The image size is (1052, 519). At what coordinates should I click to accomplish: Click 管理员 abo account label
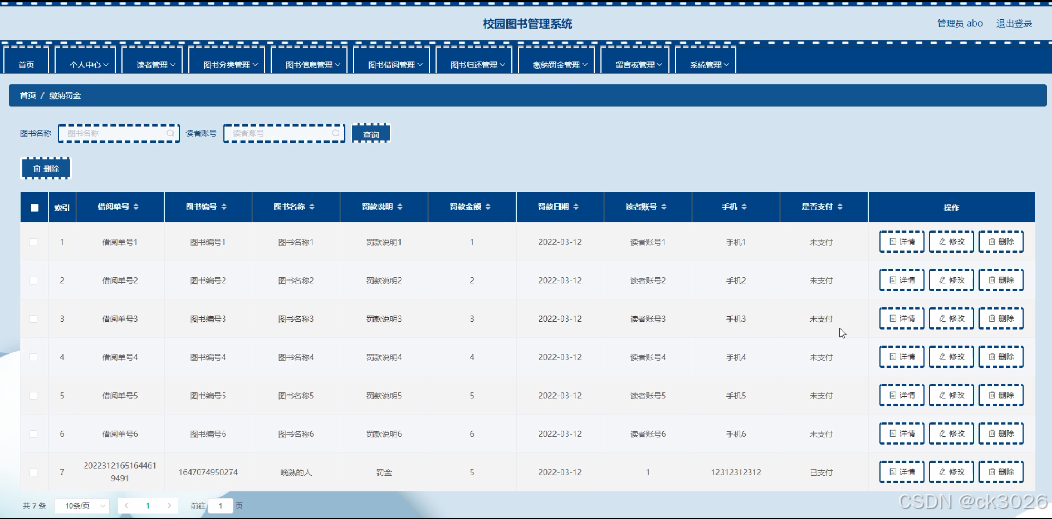point(960,23)
